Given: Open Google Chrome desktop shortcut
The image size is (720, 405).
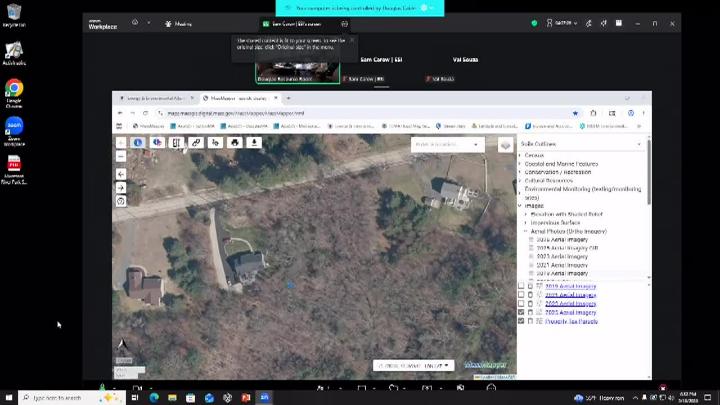Looking at the screenshot, I should point(14,93).
